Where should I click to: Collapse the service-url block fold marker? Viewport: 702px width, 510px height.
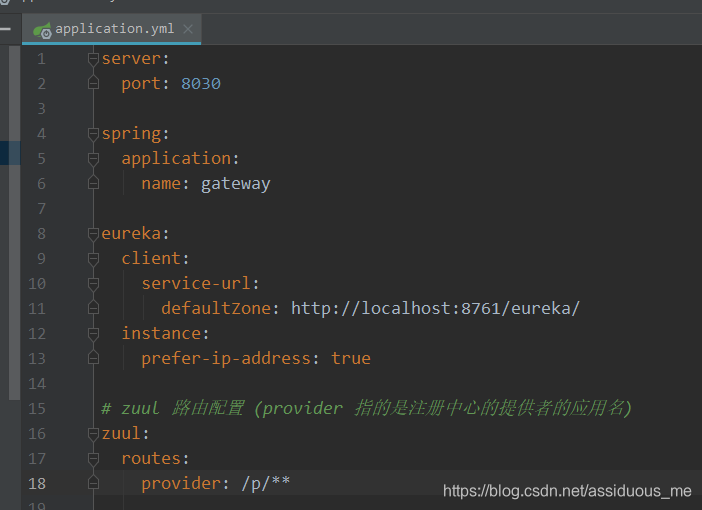pos(93,283)
